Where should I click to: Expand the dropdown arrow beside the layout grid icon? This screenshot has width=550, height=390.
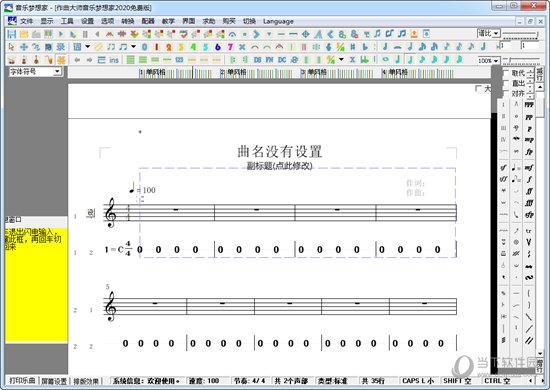pos(87,47)
